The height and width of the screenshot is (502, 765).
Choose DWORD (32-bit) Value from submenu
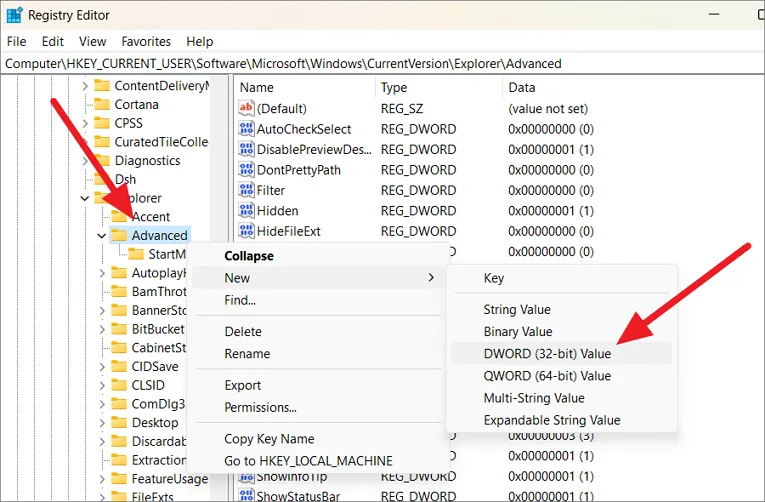click(547, 354)
